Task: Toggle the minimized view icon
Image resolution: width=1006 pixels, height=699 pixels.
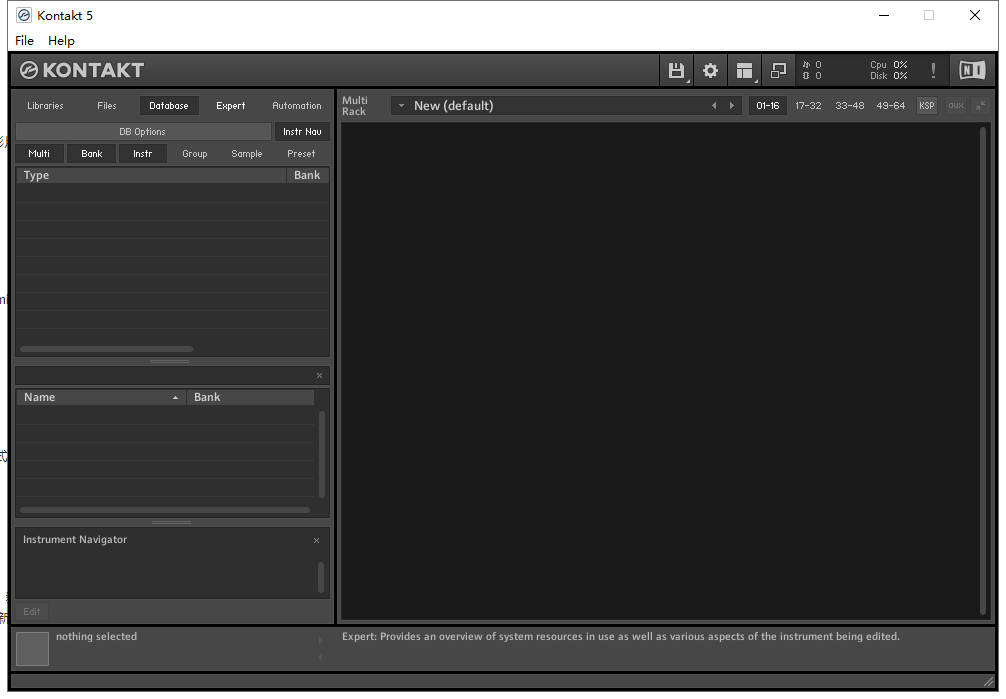Action: [x=778, y=71]
